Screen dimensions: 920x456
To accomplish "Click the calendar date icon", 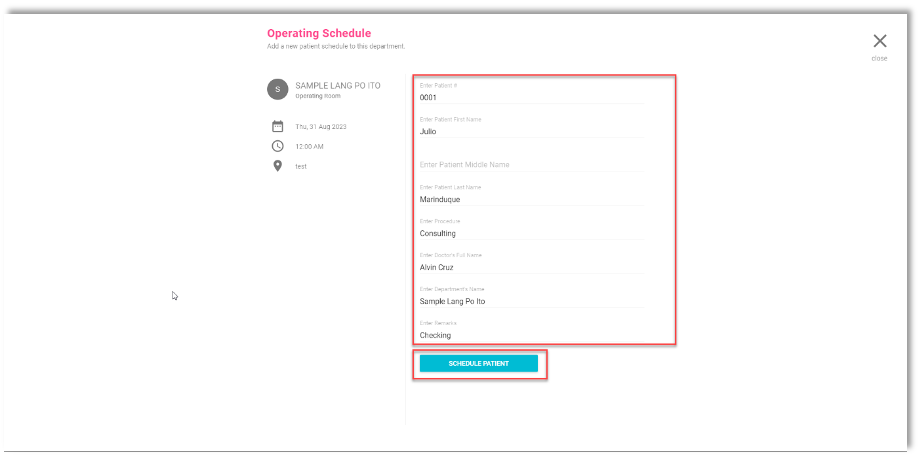I will [x=278, y=127].
